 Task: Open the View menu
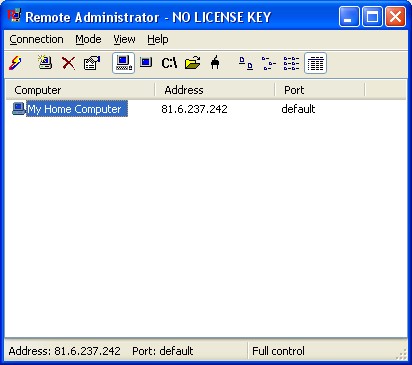tap(124, 39)
